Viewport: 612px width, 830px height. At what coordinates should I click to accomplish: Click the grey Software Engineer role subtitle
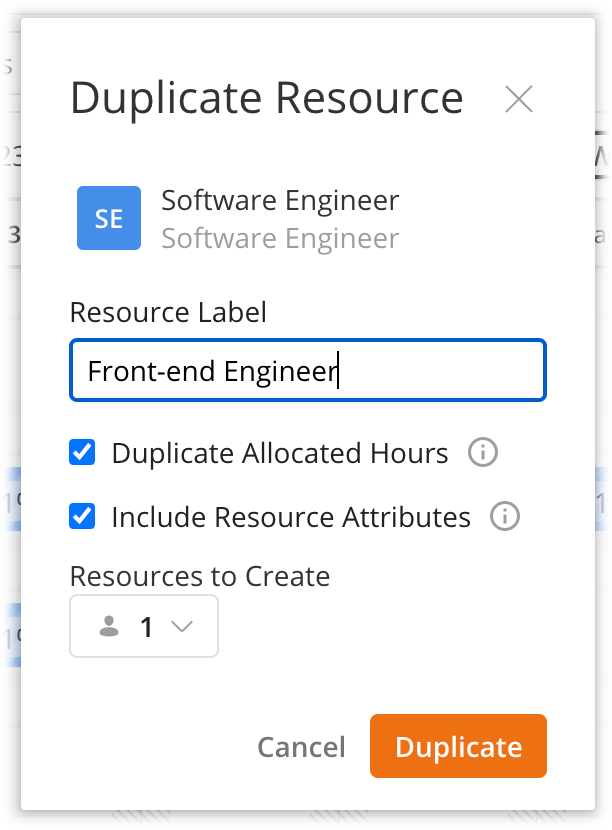pos(280,239)
